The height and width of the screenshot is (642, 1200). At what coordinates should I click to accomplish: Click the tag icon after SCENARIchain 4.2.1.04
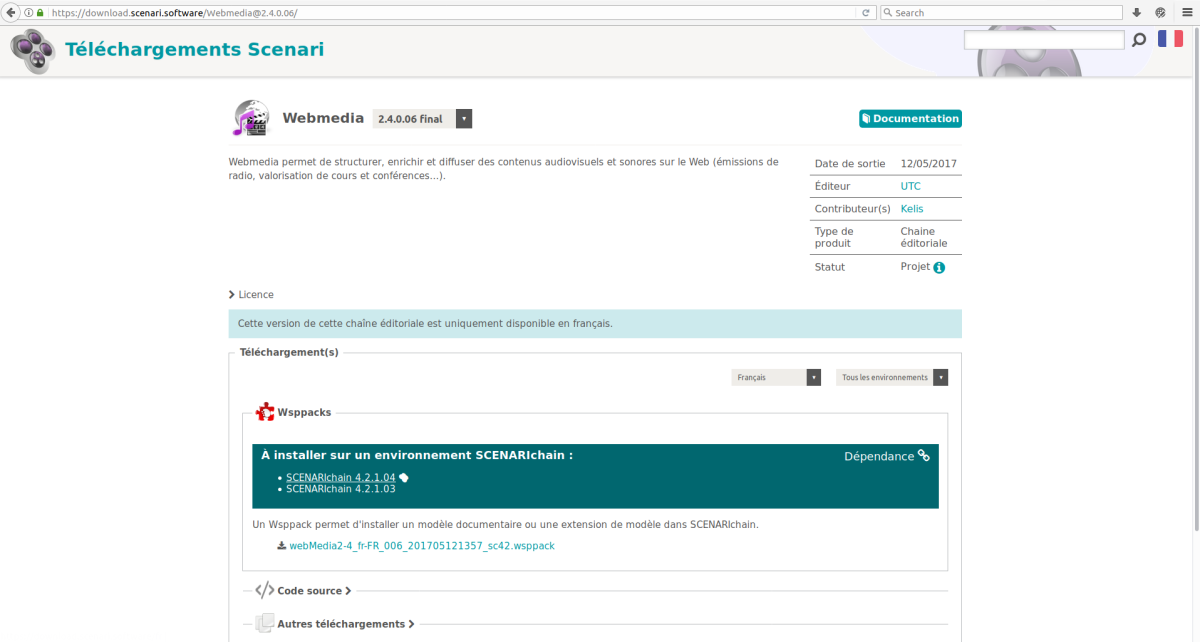(404, 478)
